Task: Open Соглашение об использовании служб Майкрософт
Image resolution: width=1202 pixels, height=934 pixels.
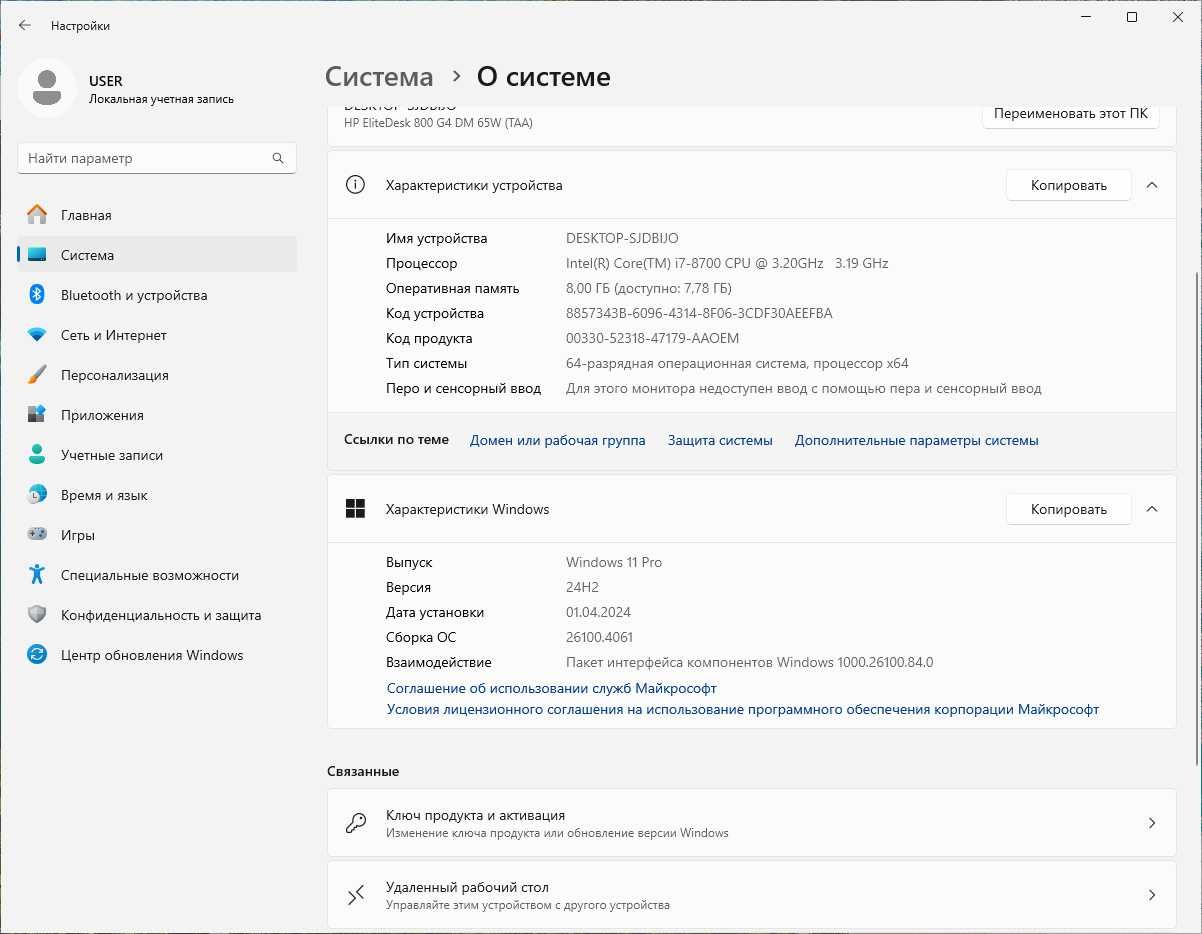Action: coord(551,688)
